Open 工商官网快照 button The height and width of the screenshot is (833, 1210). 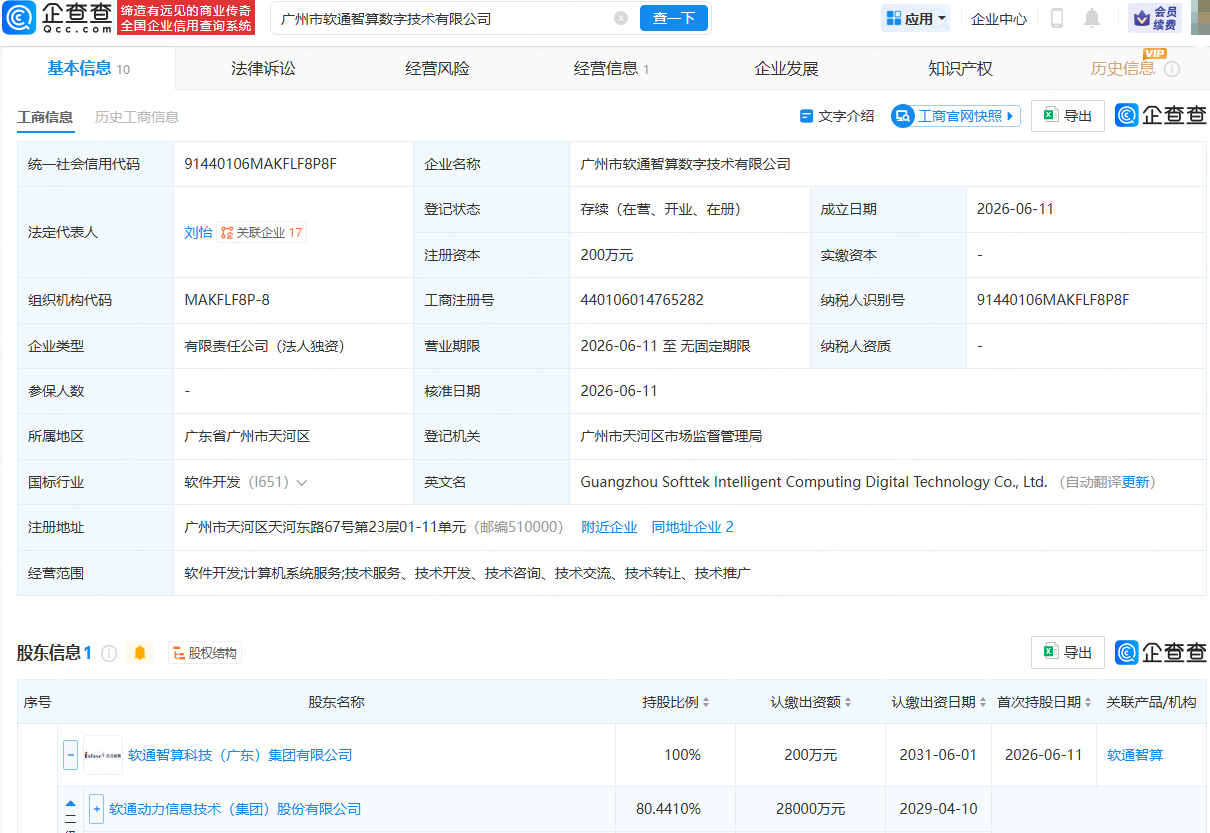956,116
